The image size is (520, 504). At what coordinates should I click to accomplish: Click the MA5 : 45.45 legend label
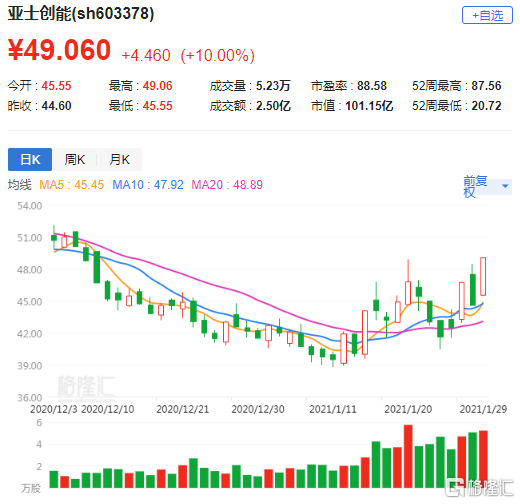[x=71, y=185]
